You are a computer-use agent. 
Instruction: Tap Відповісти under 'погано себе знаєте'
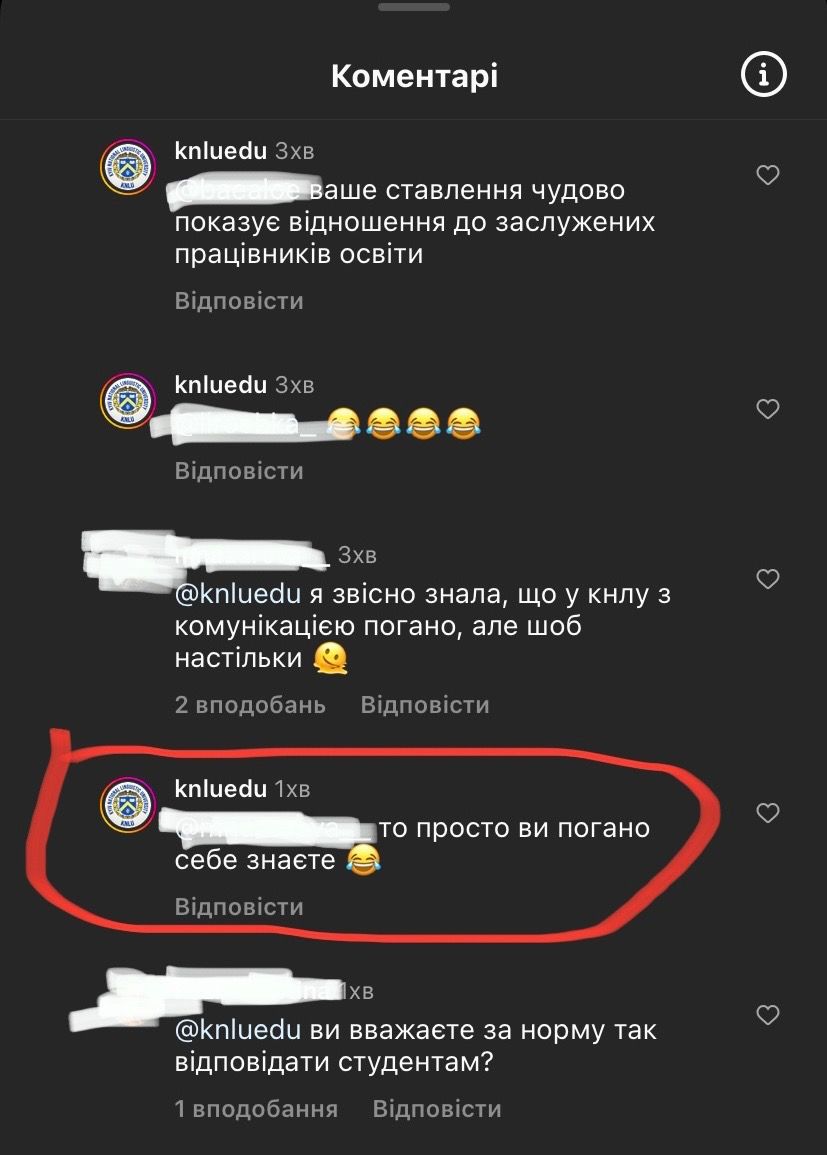pos(239,907)
